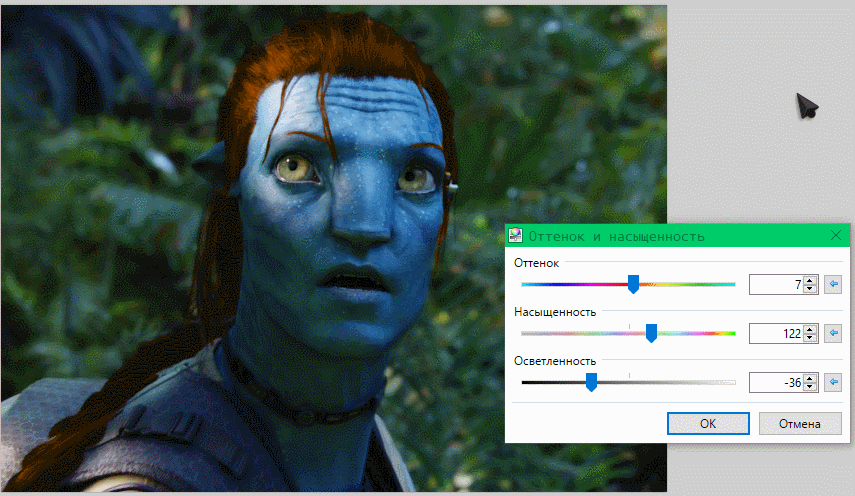The image size is (855, 496).
Task: Reset the Осветленность value with arrow icon
Action: [x=835, y=382]
